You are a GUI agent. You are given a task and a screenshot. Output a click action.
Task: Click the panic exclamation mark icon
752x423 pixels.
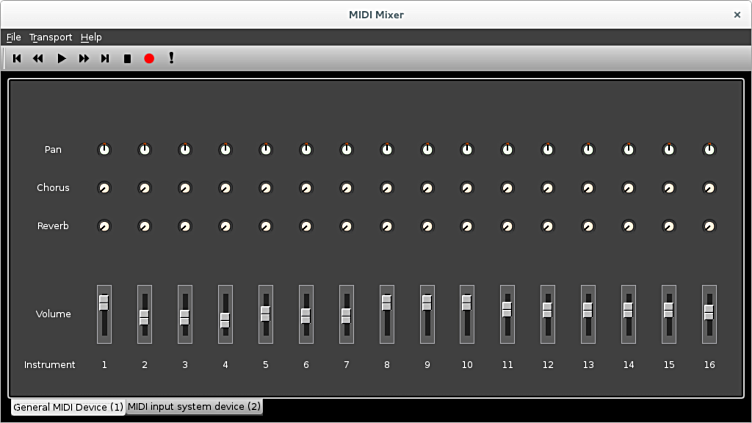pyautogui.click(x=171, y=59)
